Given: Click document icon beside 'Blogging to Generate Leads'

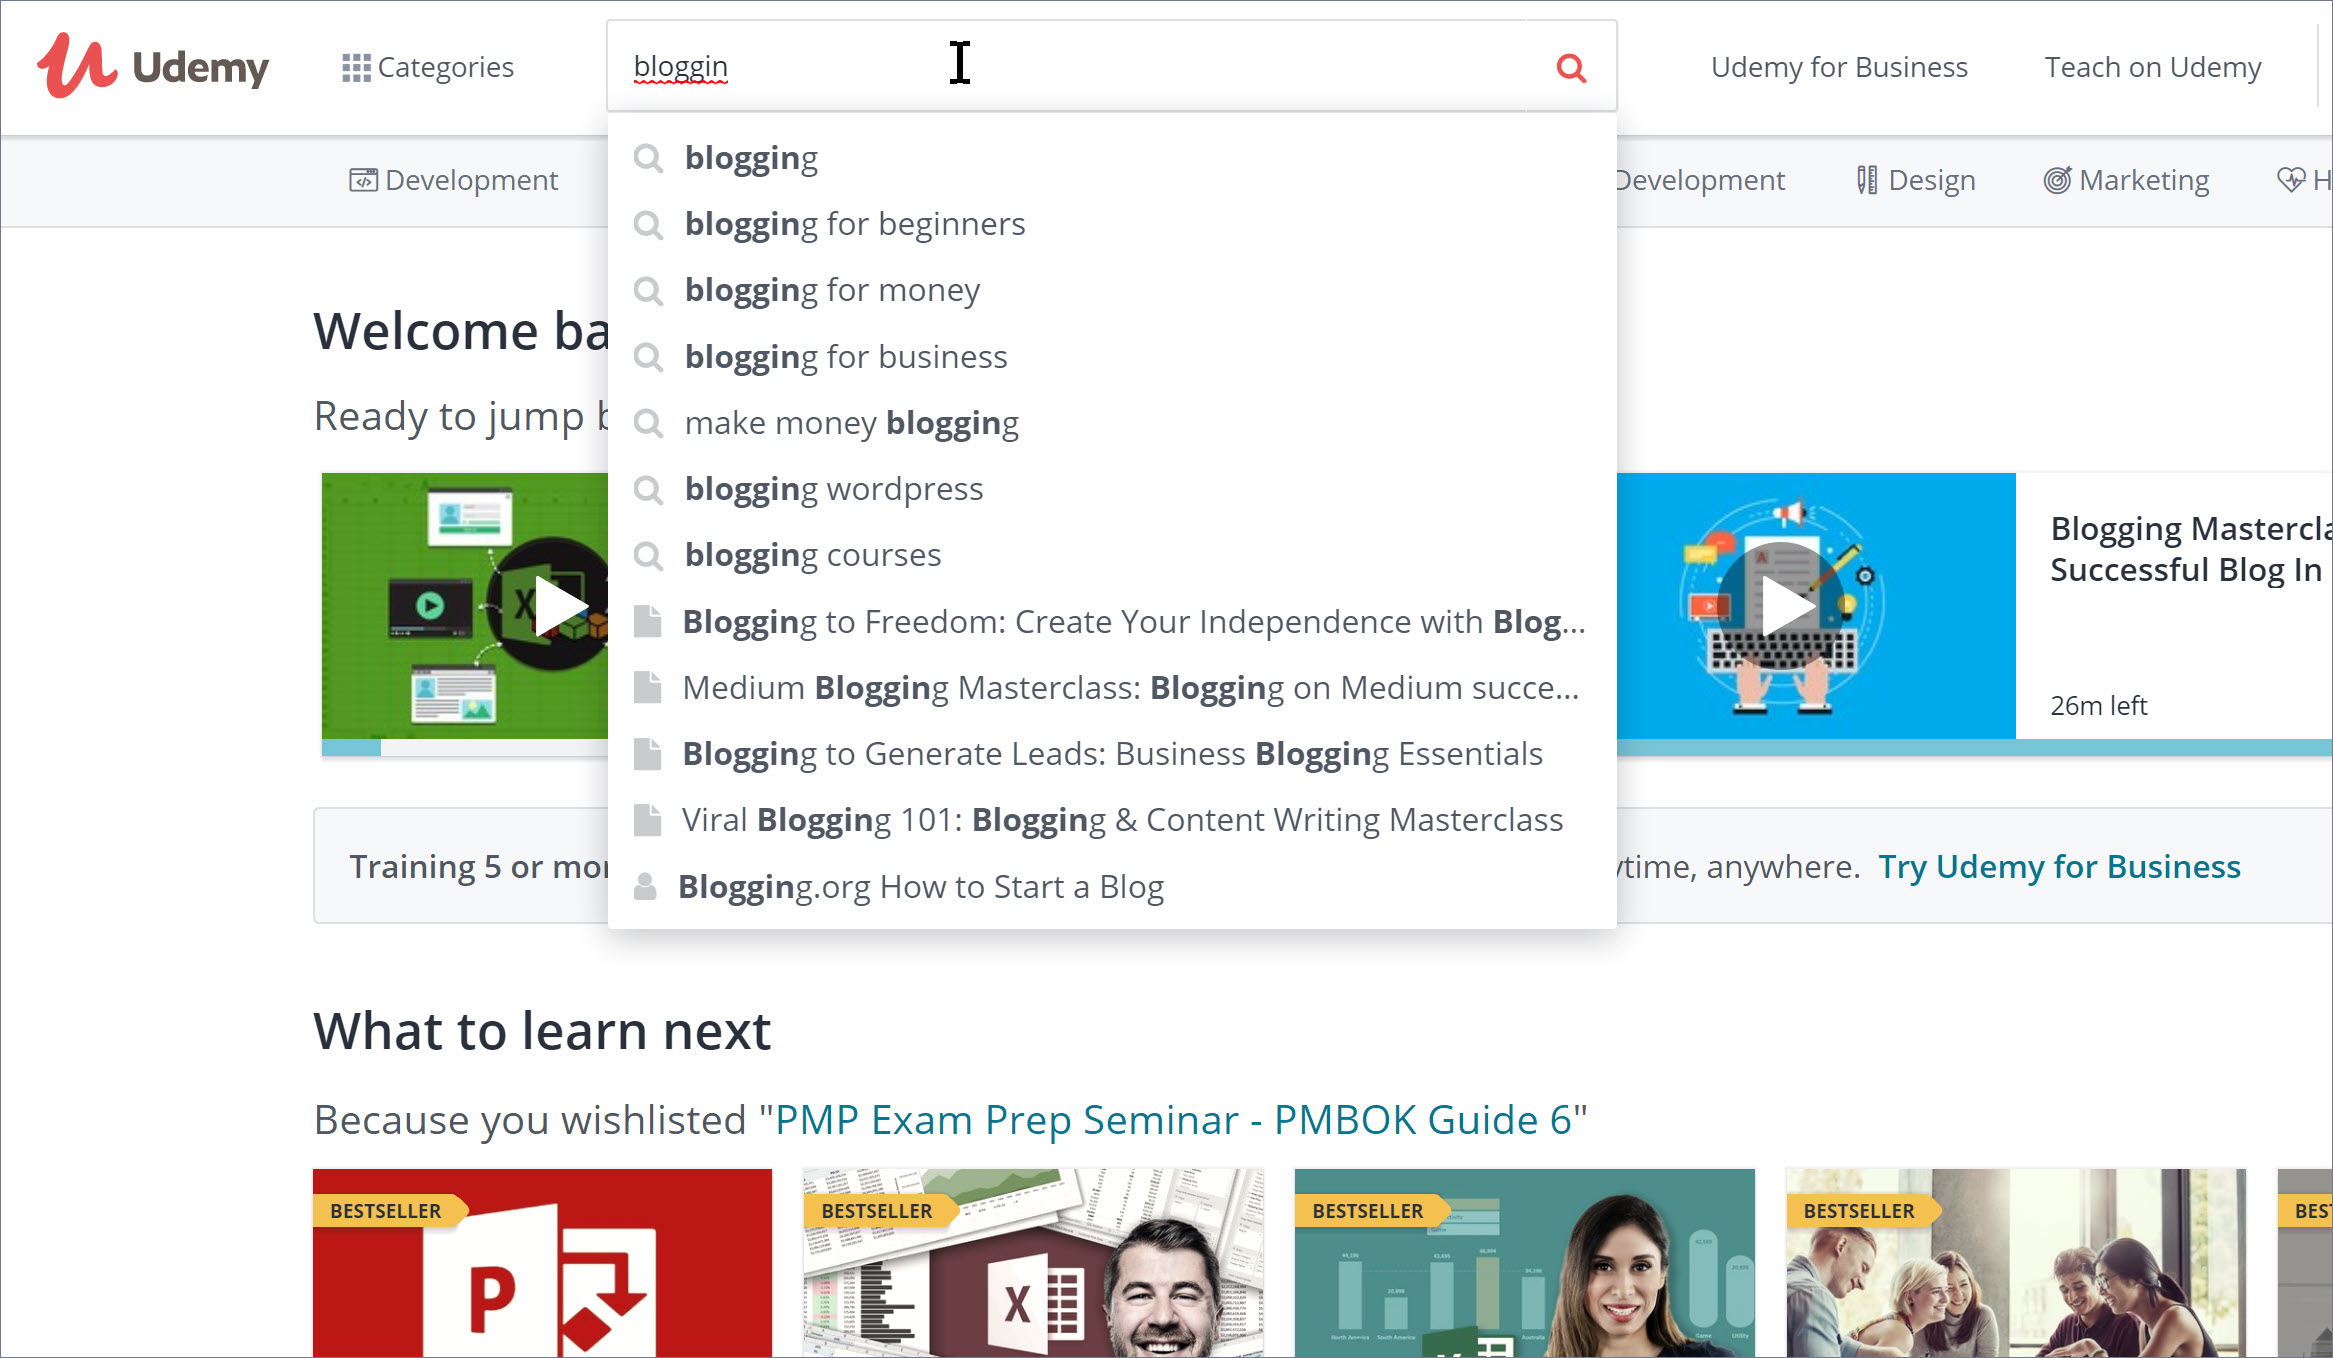Looking at the screenshot, I should [647, 753].
